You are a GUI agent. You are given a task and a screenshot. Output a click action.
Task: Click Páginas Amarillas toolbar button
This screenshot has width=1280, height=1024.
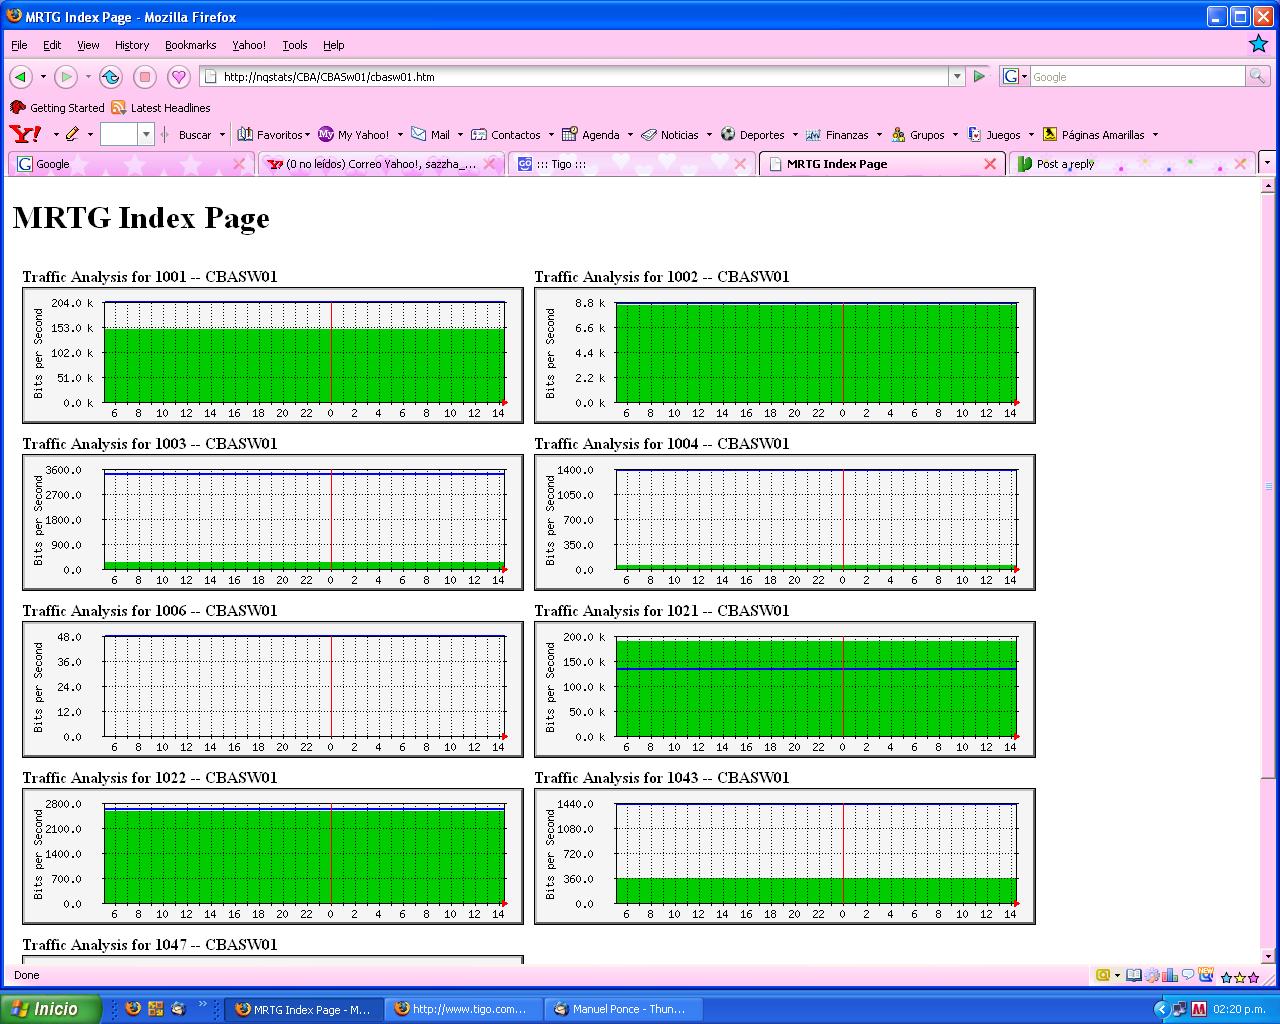tap(1093, 135)
